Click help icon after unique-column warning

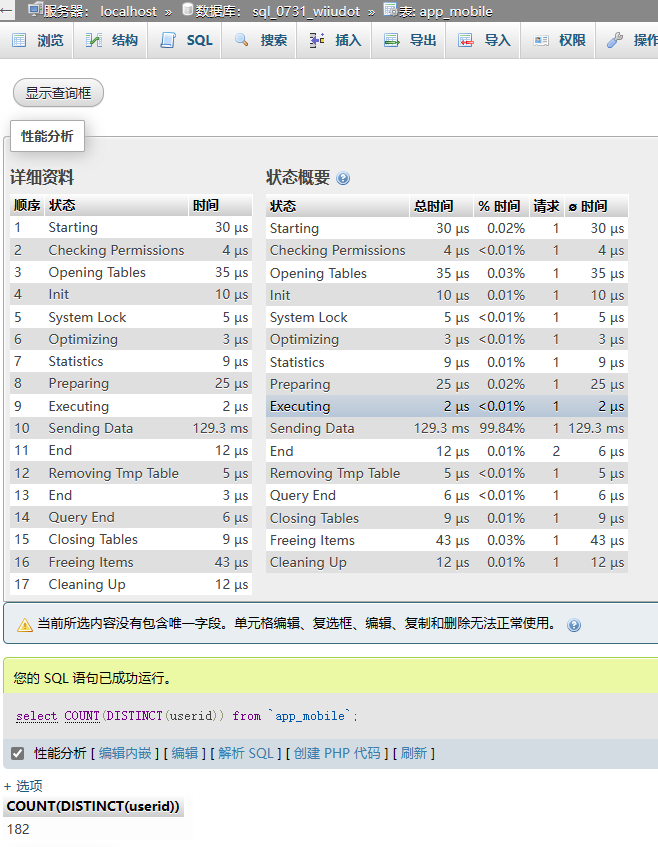pos(574,625)
